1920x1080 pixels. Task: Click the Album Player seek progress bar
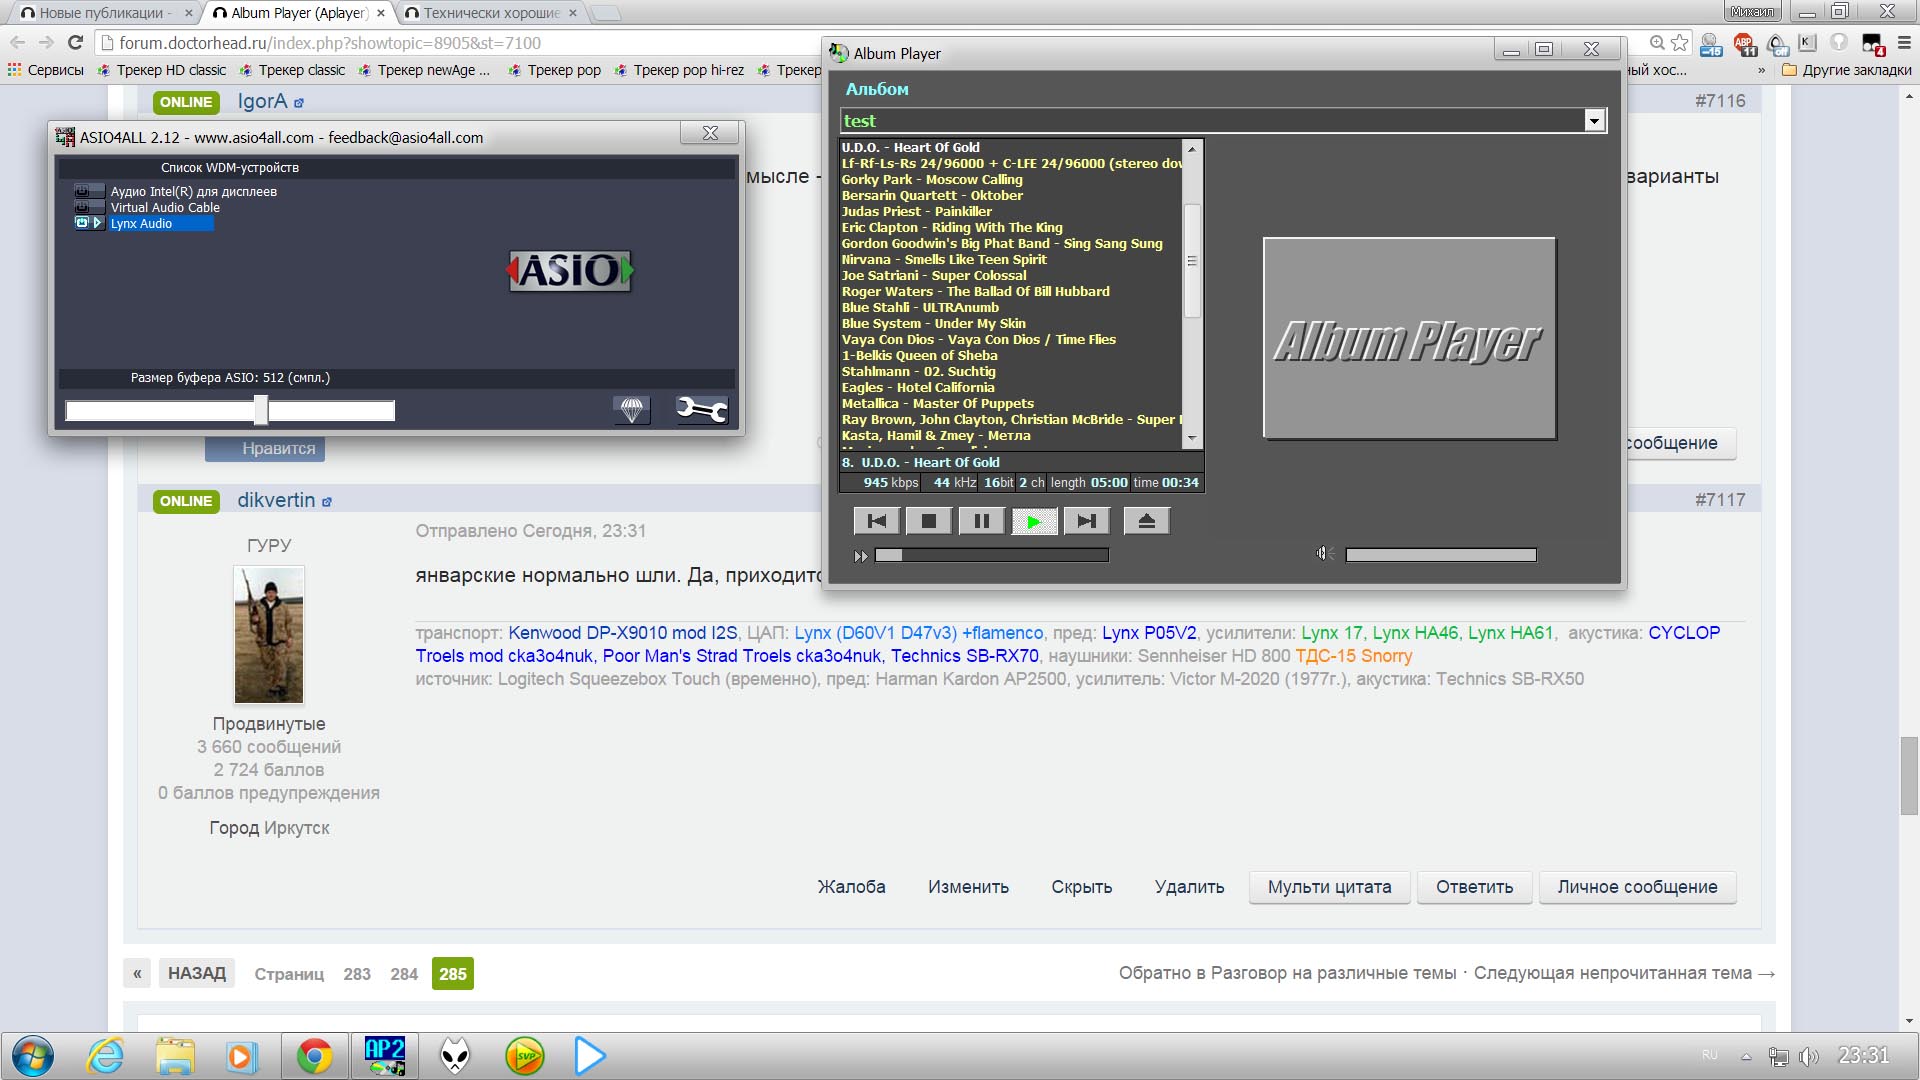click(992, 555)
